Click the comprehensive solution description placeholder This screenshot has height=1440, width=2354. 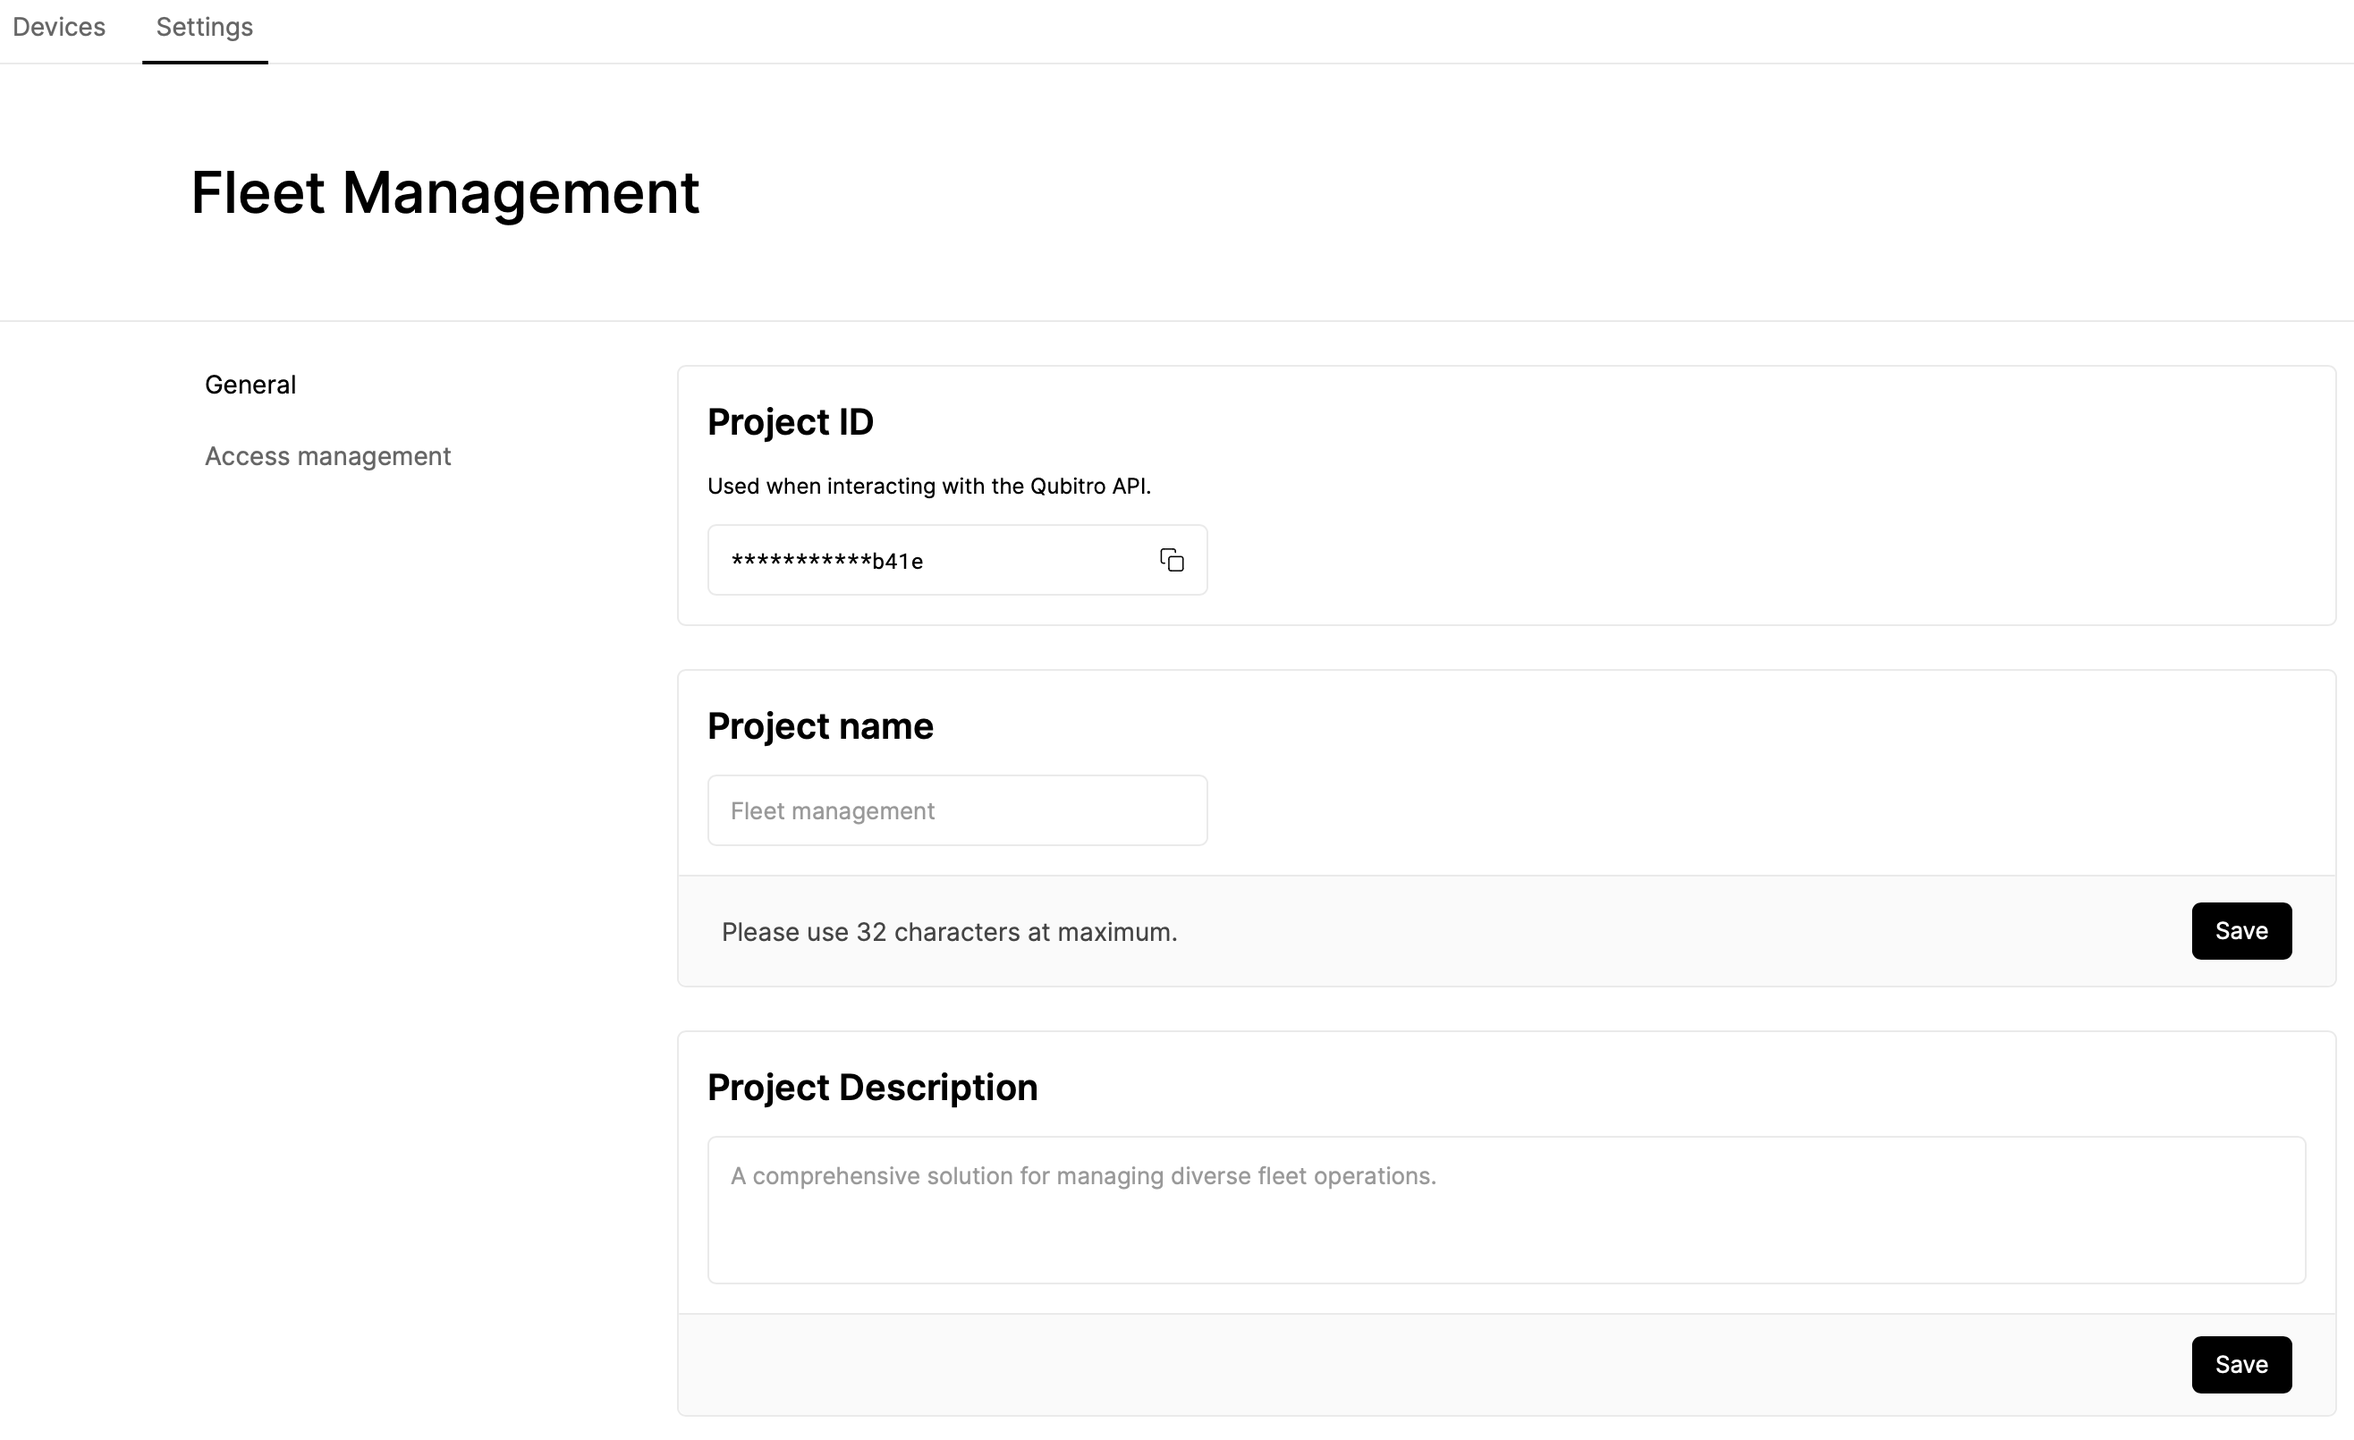1083,1176
